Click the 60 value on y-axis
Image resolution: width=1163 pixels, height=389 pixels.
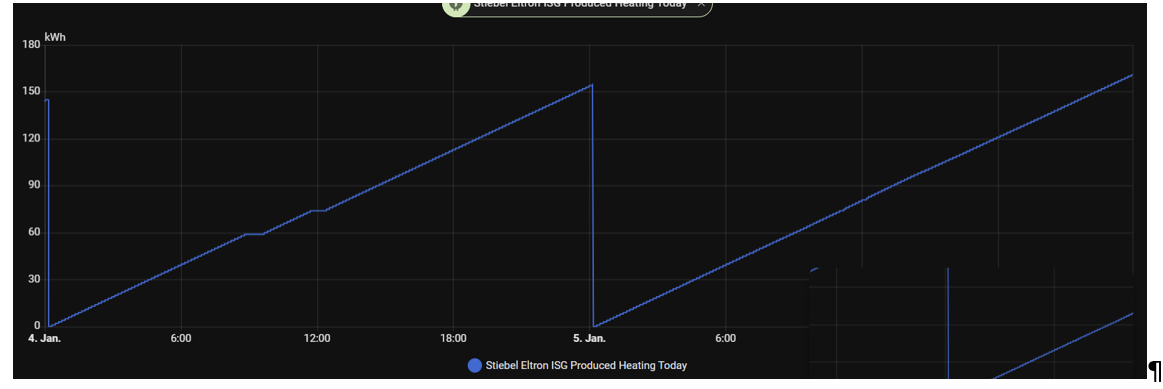coord(34,232)
